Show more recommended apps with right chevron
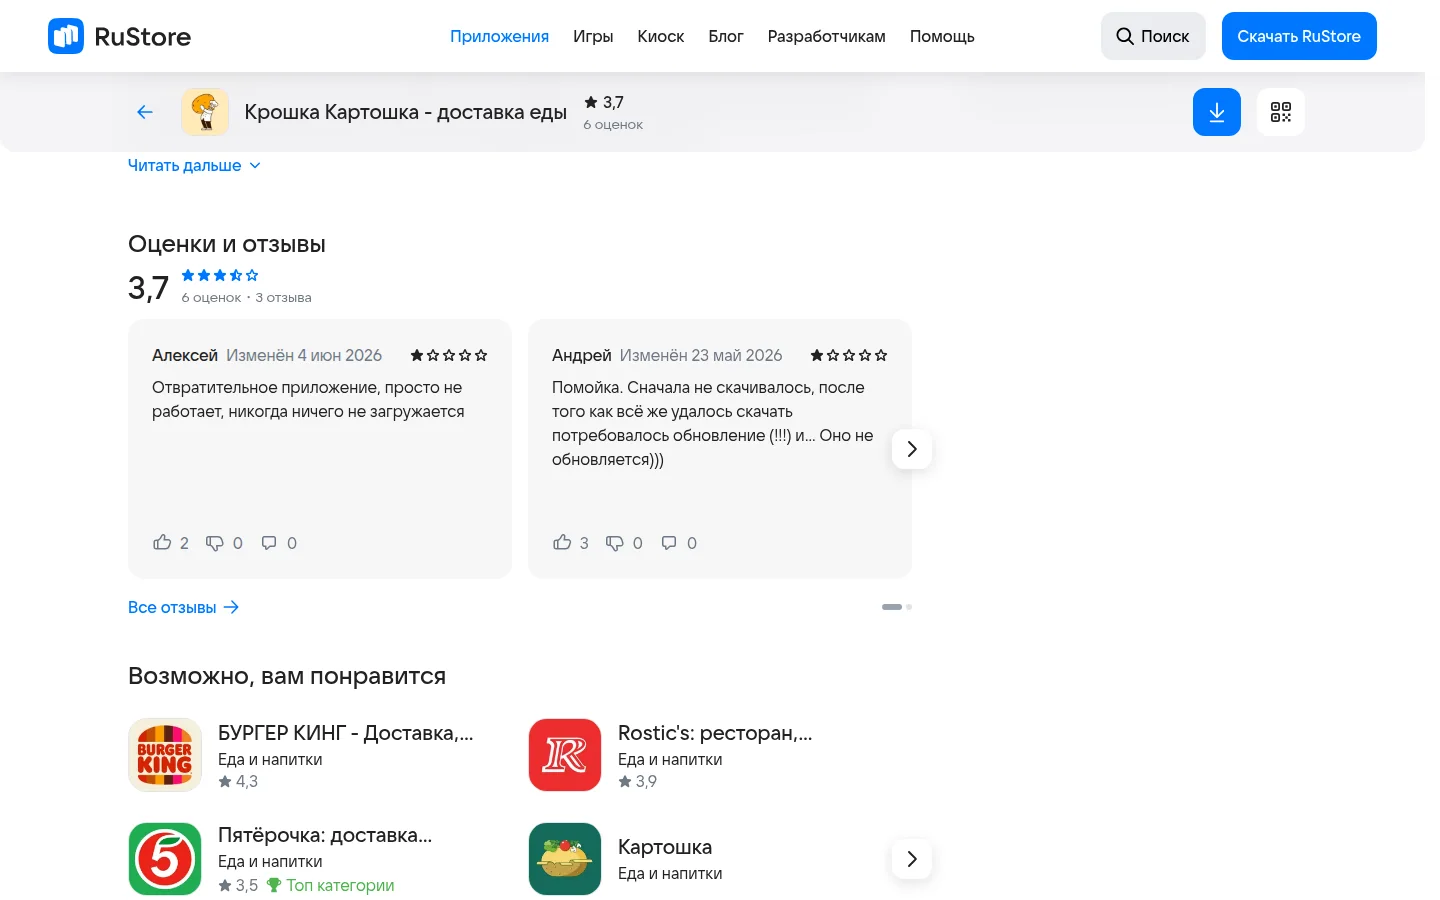Viewport: 1440px width, 900px height. tap(912, 859)
